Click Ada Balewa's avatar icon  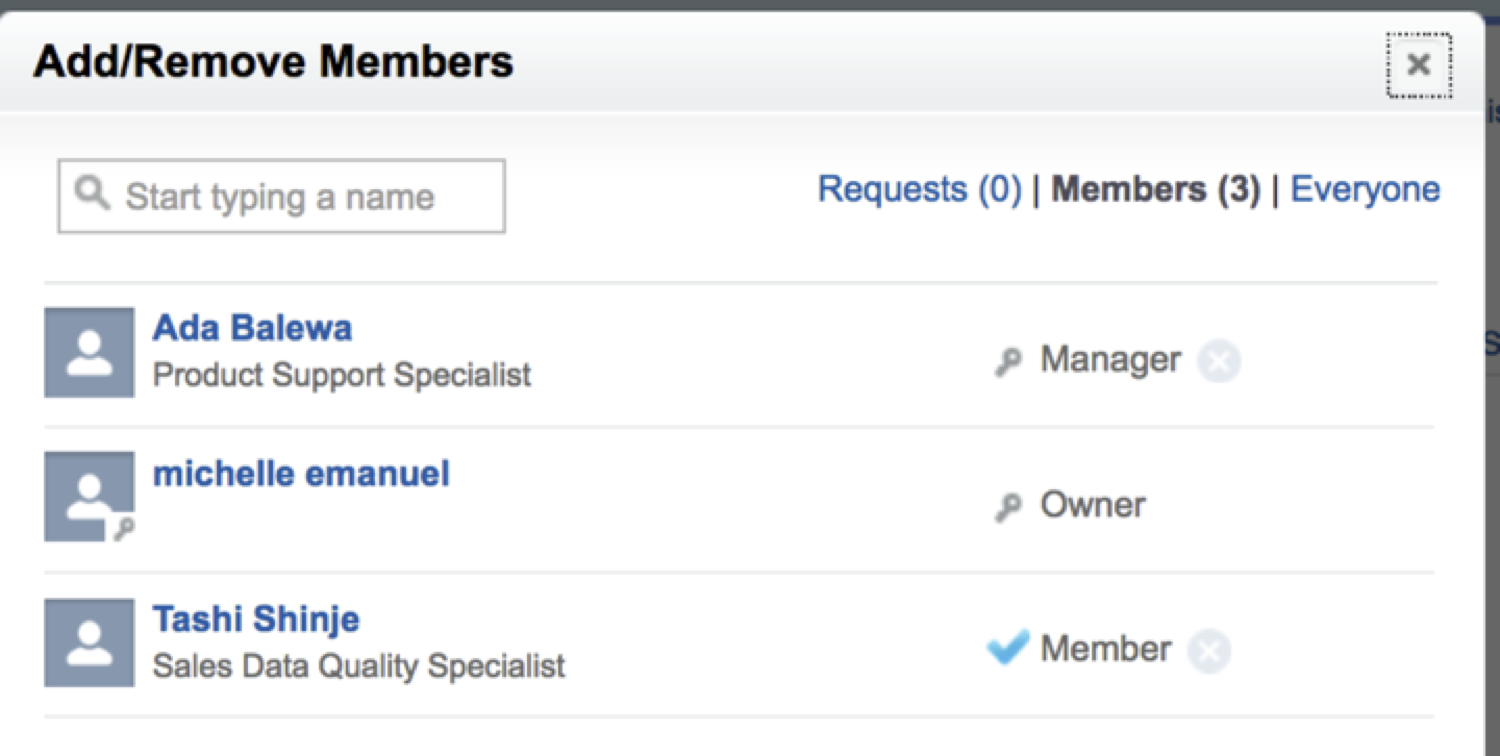[x=89, y=352]
